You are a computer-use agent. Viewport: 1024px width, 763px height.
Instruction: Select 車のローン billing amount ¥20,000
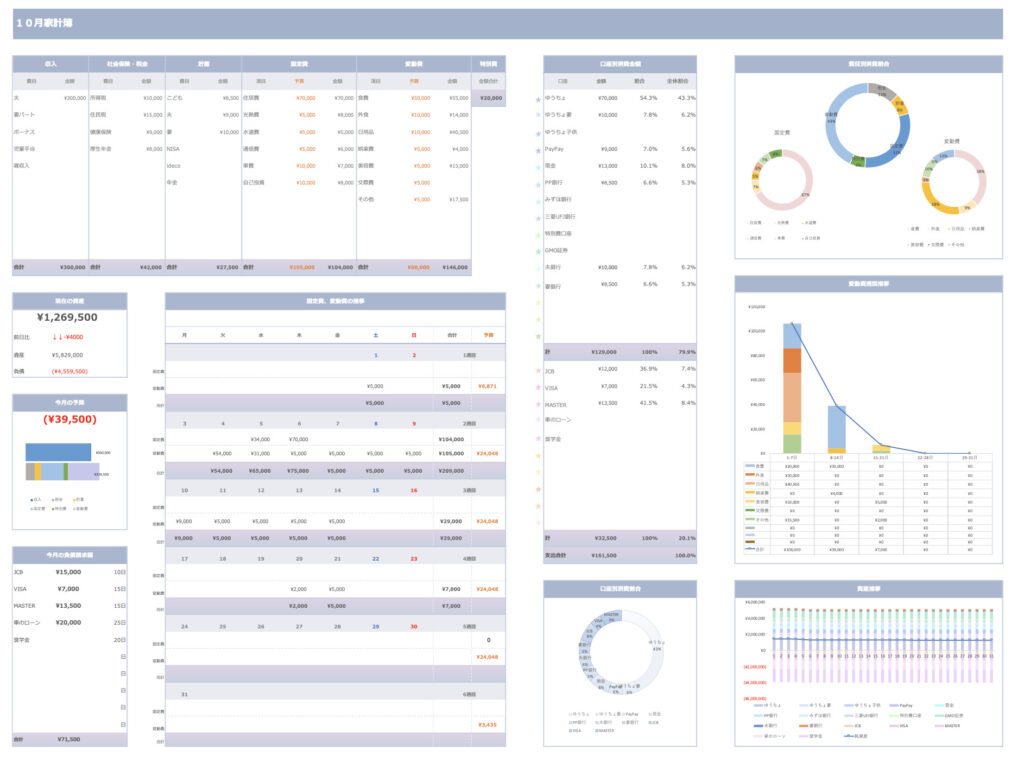[x=69, y=623]
